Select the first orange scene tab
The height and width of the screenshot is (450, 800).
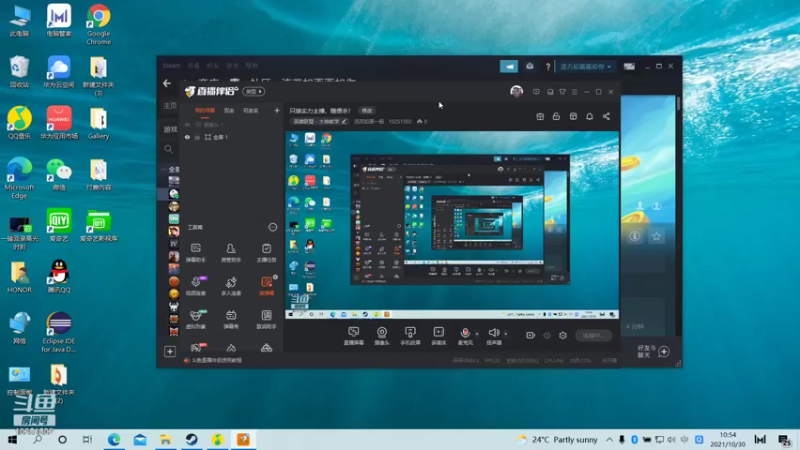[x=205, y=110]
